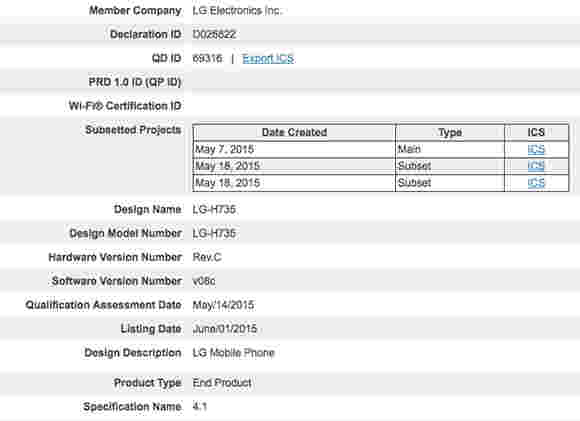Click LG Electronics Inc. company name
This screenshot has width=580, height=421.
click(x=237, y=11)
